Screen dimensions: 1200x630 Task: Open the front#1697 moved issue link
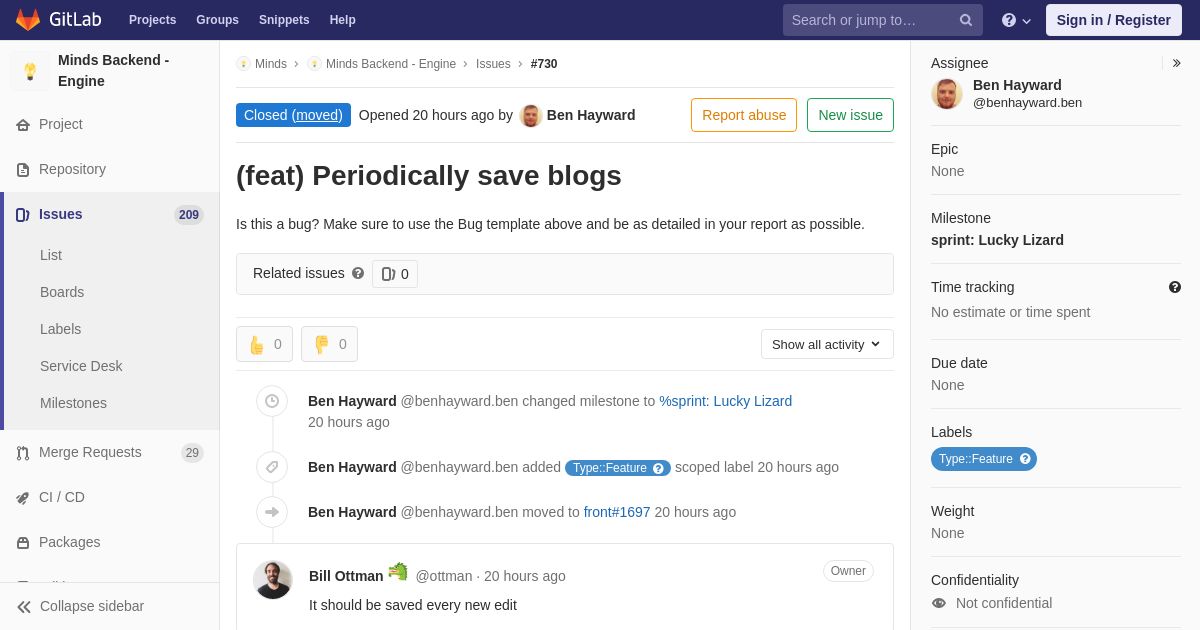pyautogui.click(x=617, y=512)
